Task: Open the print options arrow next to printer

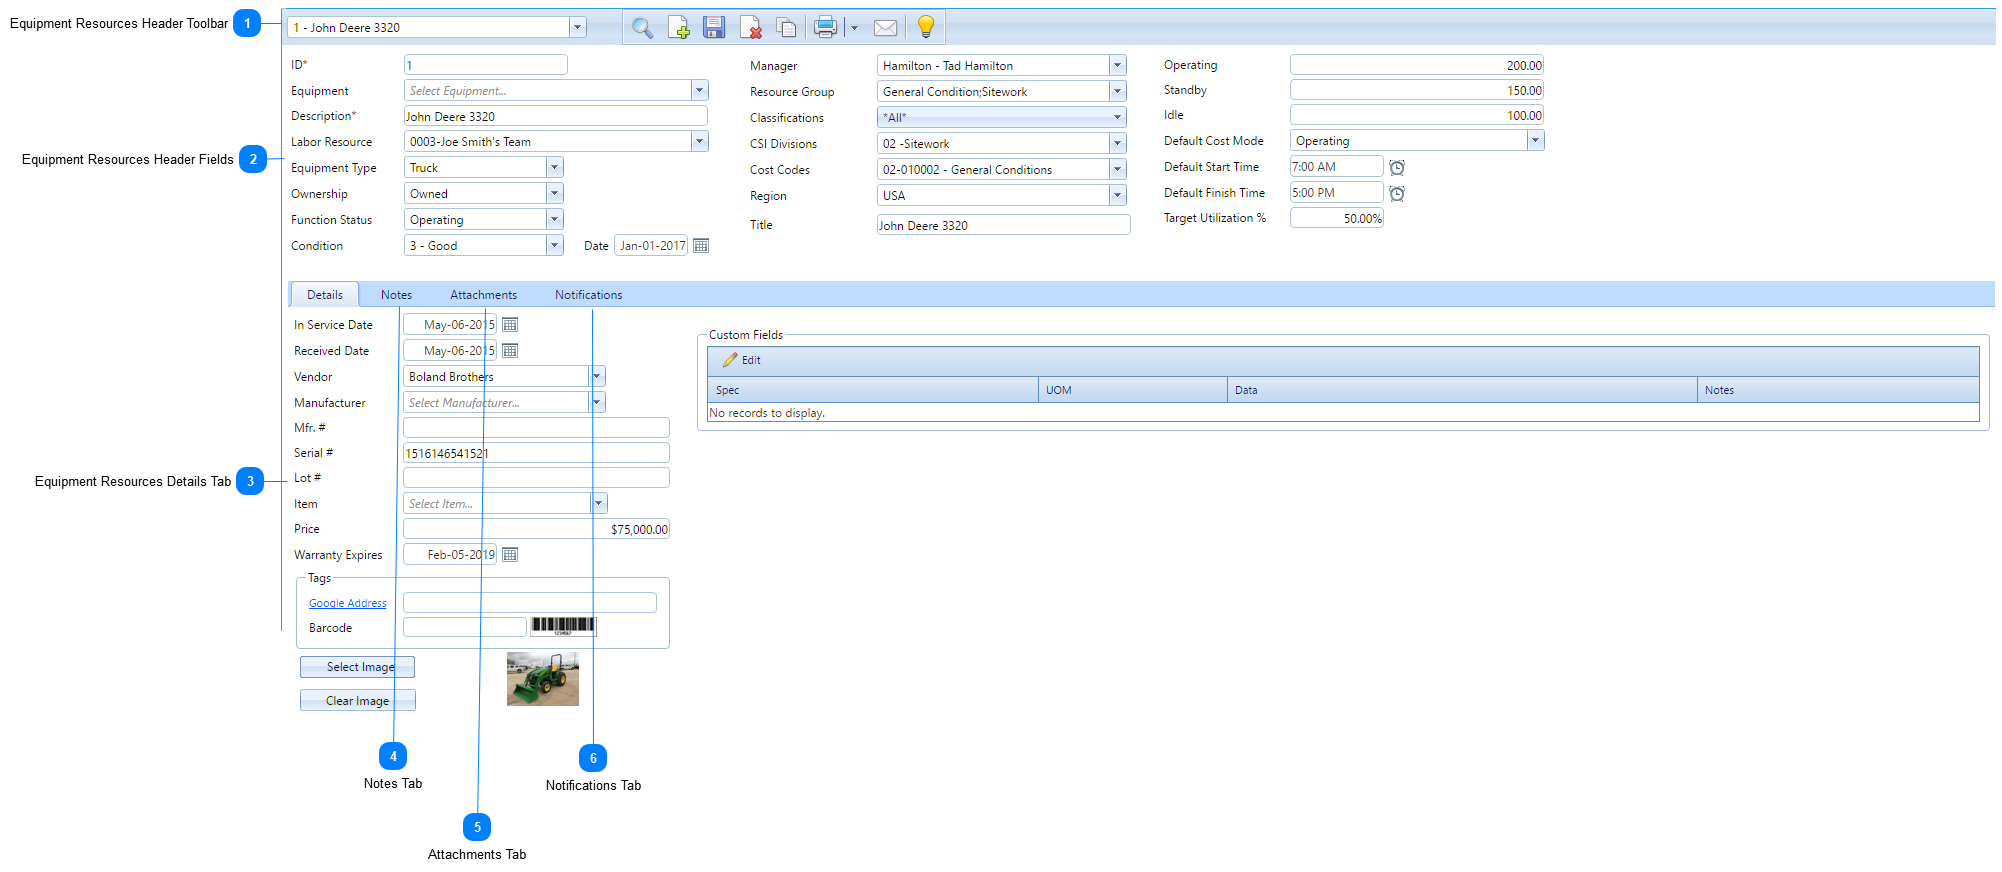Action: [x=854, y=28]
